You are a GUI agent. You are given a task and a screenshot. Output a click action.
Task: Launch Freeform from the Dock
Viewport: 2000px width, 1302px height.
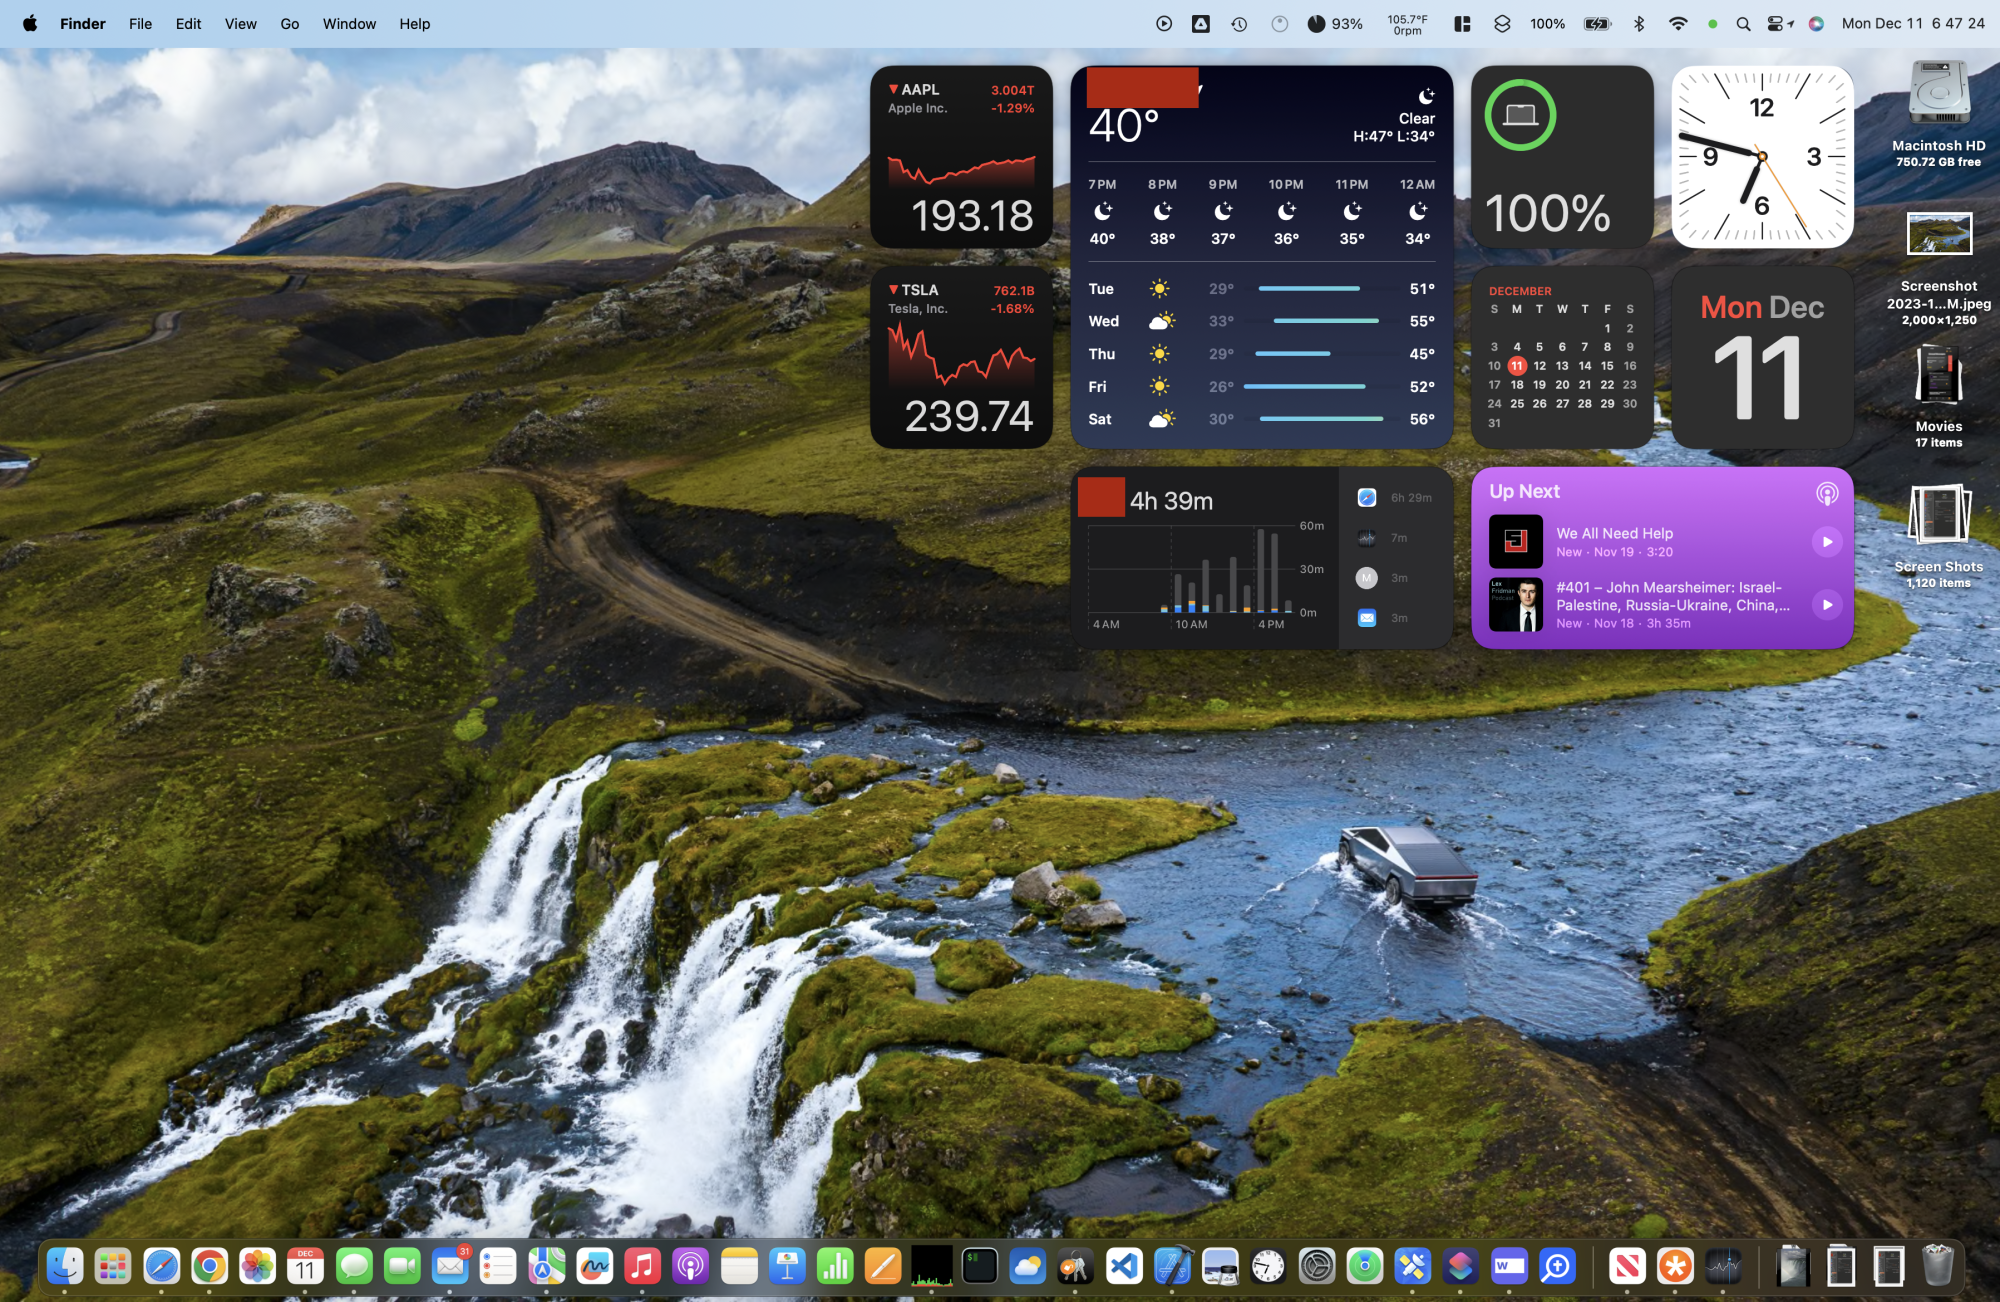[x=594, y=1267]
